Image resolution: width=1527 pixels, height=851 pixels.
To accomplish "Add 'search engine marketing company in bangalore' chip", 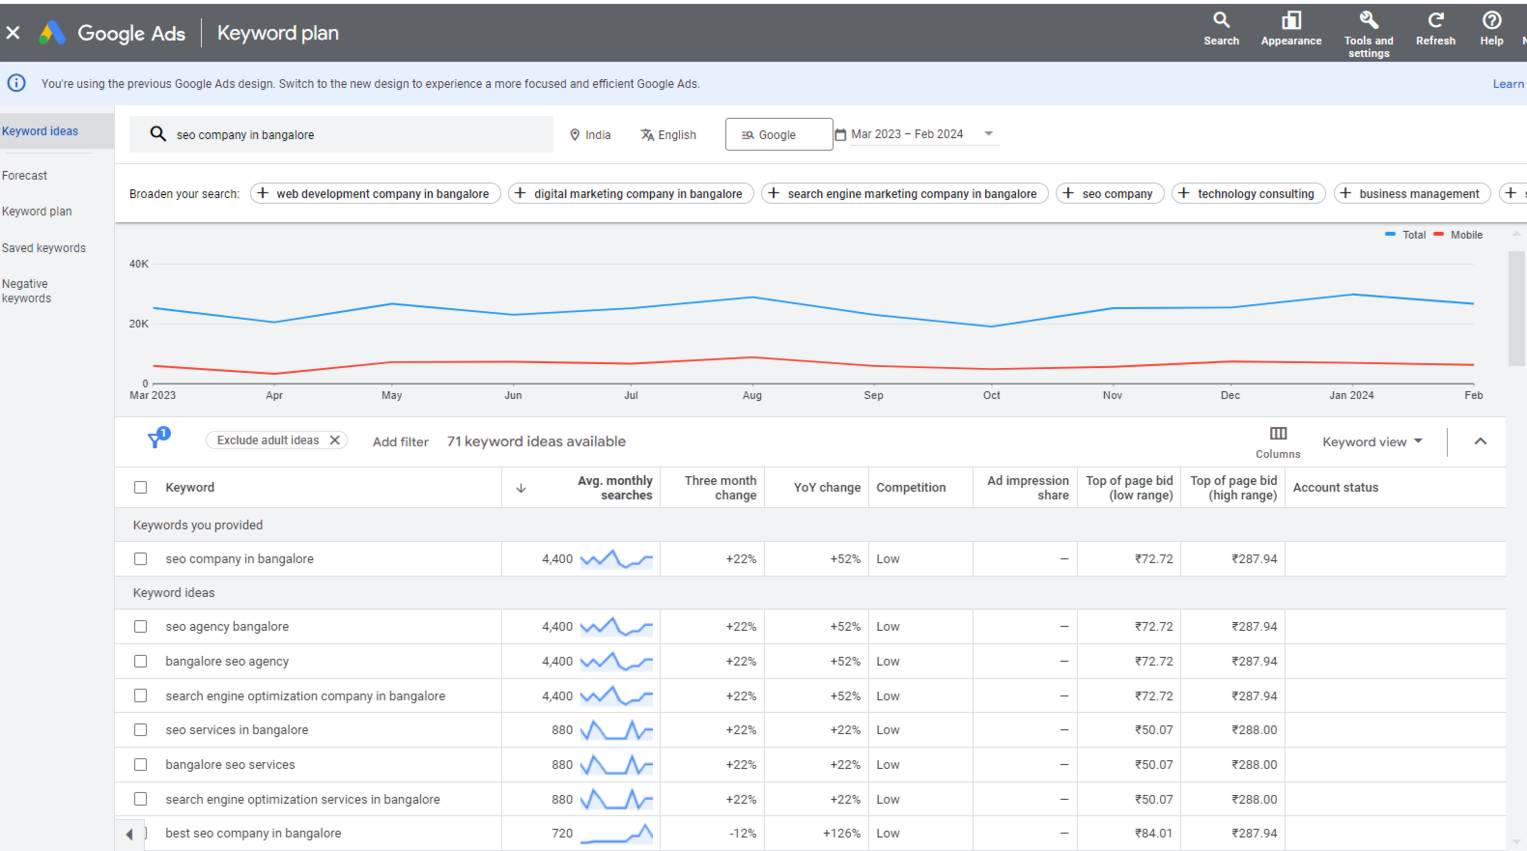I will (905, 194).
